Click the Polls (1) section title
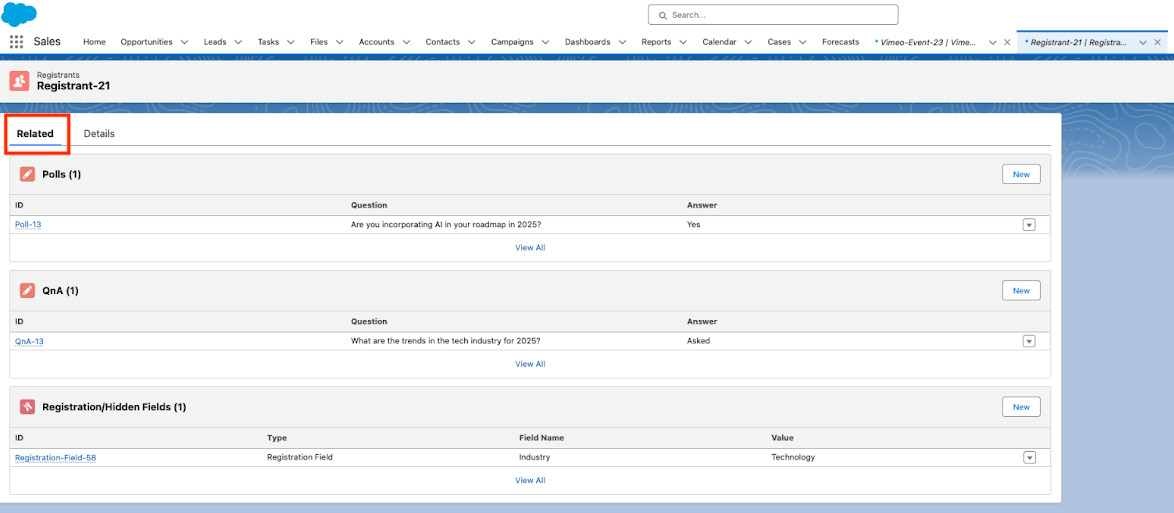Viewport: 1174px width, 513px height. pos(61,174)
